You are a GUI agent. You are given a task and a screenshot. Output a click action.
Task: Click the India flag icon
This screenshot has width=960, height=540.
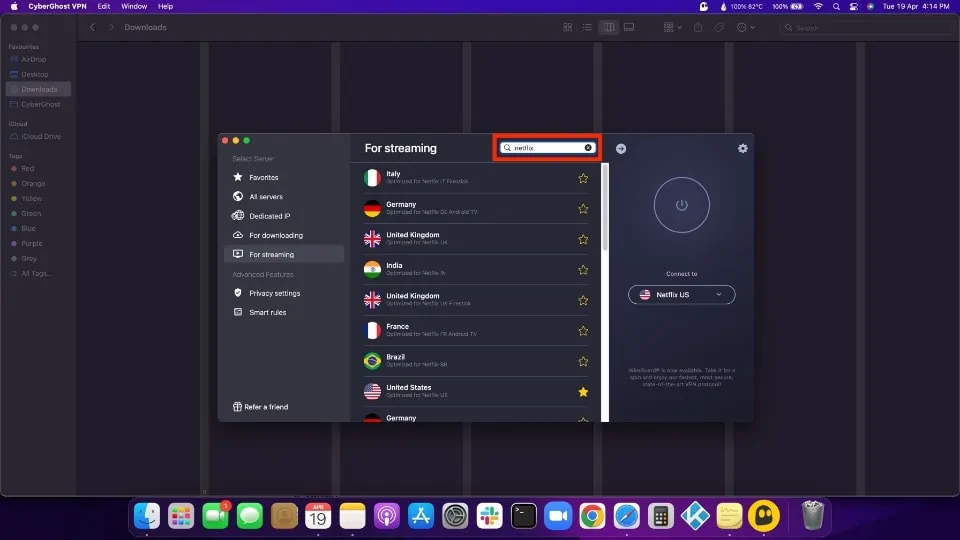372,269
